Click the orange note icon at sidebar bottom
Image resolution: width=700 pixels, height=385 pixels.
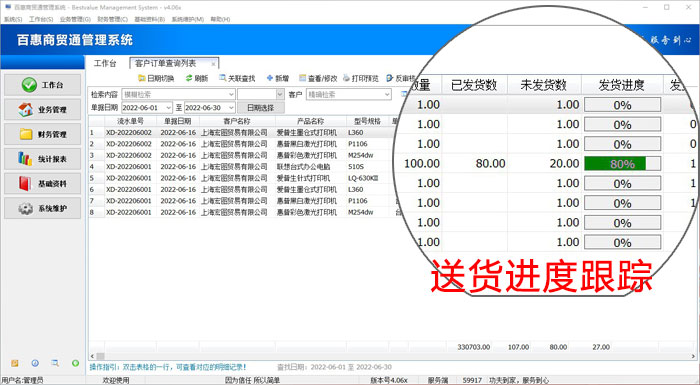click(x=15, y=363)
